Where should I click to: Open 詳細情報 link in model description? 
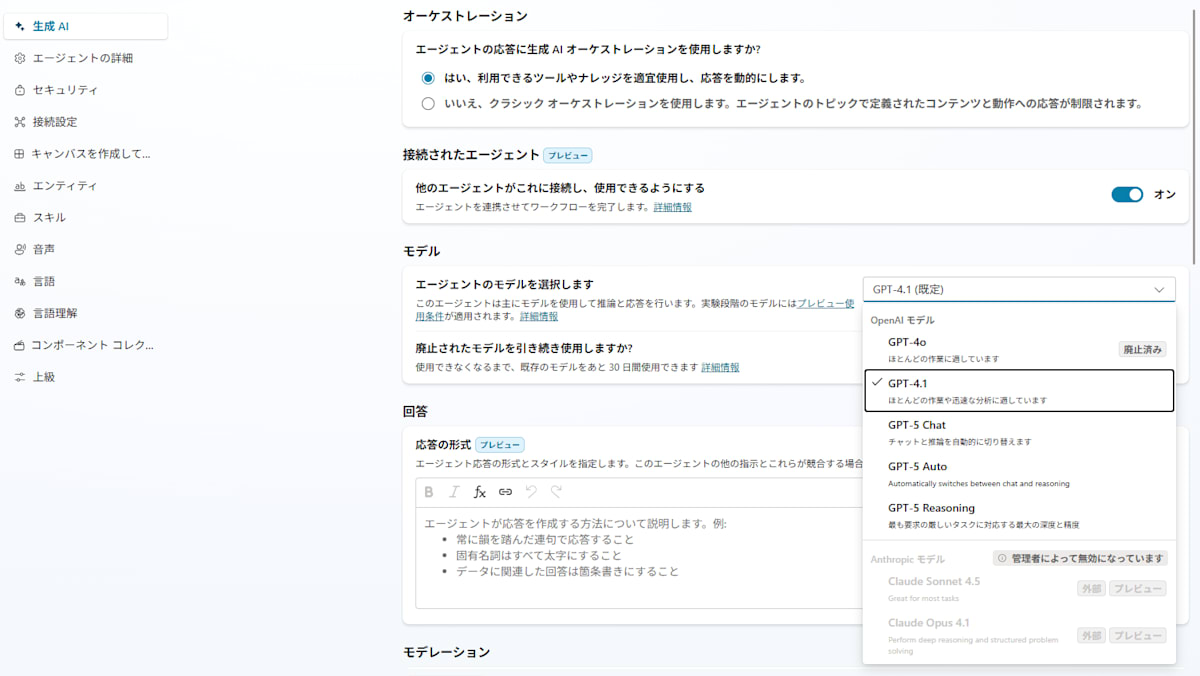[539, 316]
